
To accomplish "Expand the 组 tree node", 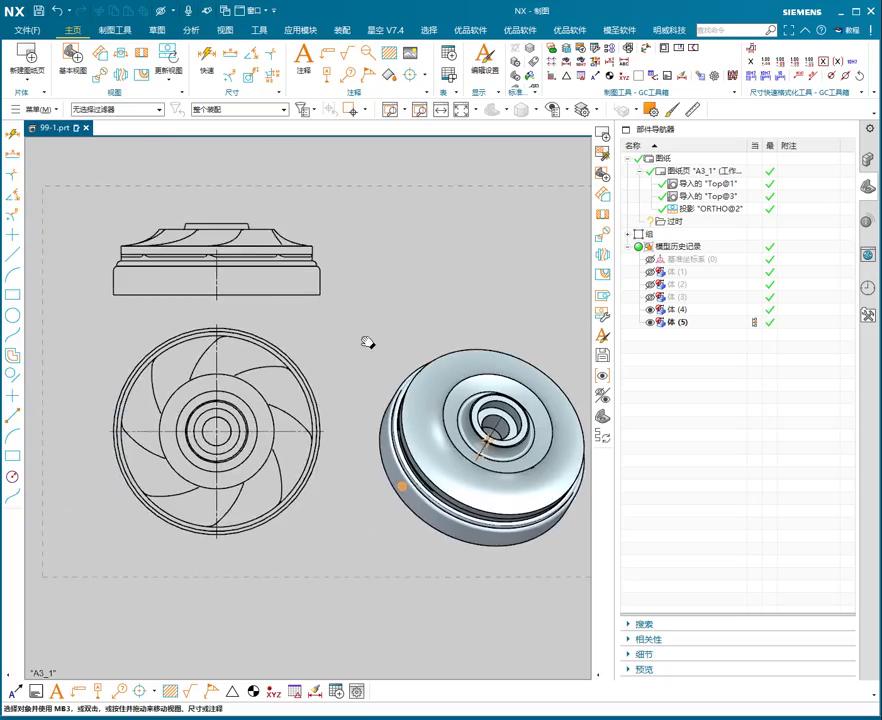I will tap(628, 234).
